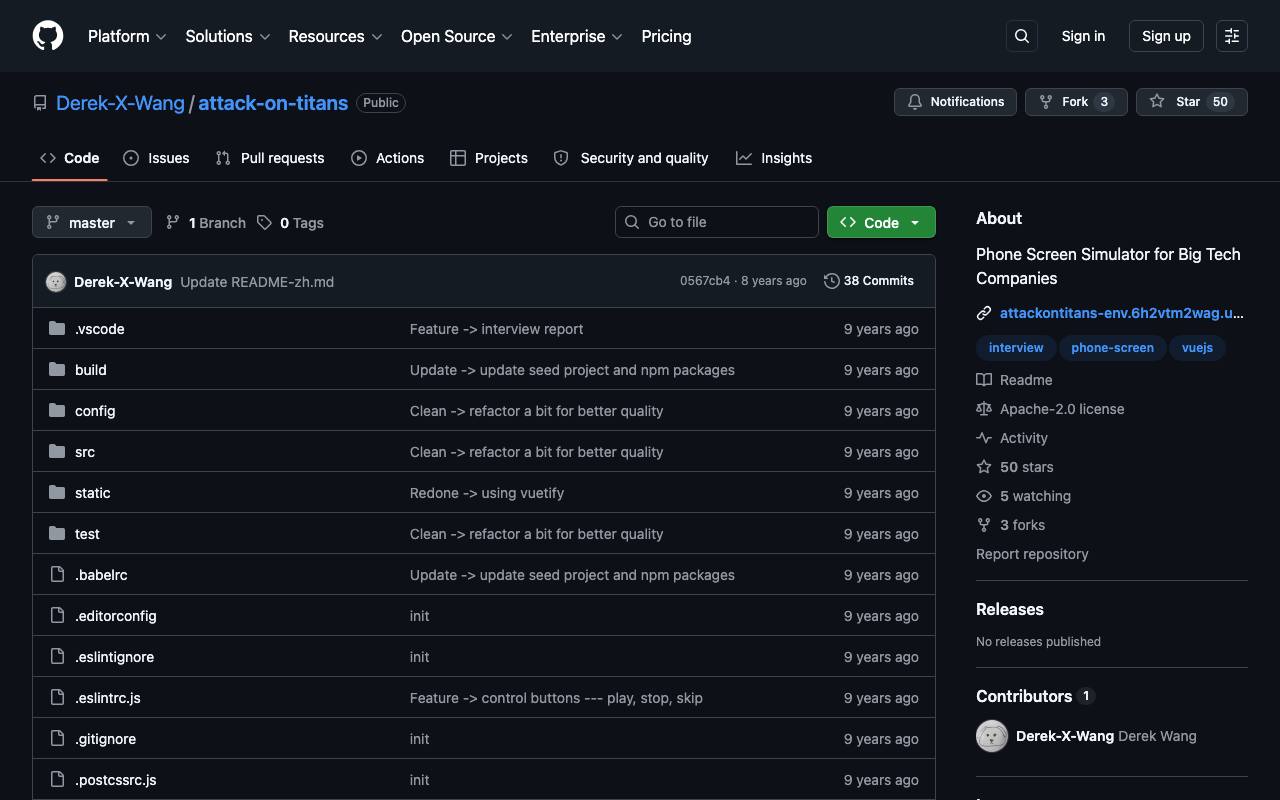This screenshot has height=800, width=1280.
Task: Open the attack-on-titans repository link
Action: click(273, 103)
